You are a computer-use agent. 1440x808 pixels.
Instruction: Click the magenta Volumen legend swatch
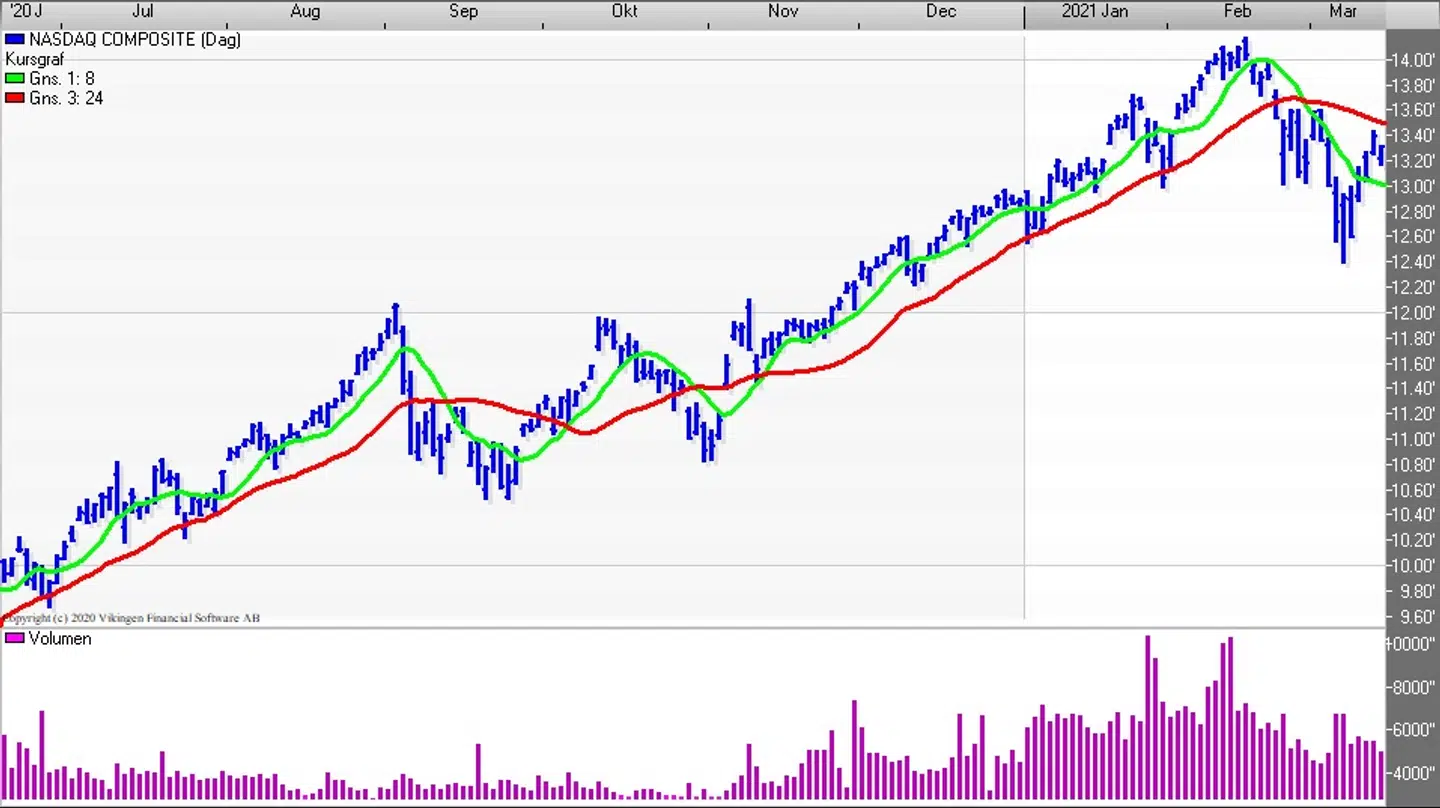coord(15,638)
